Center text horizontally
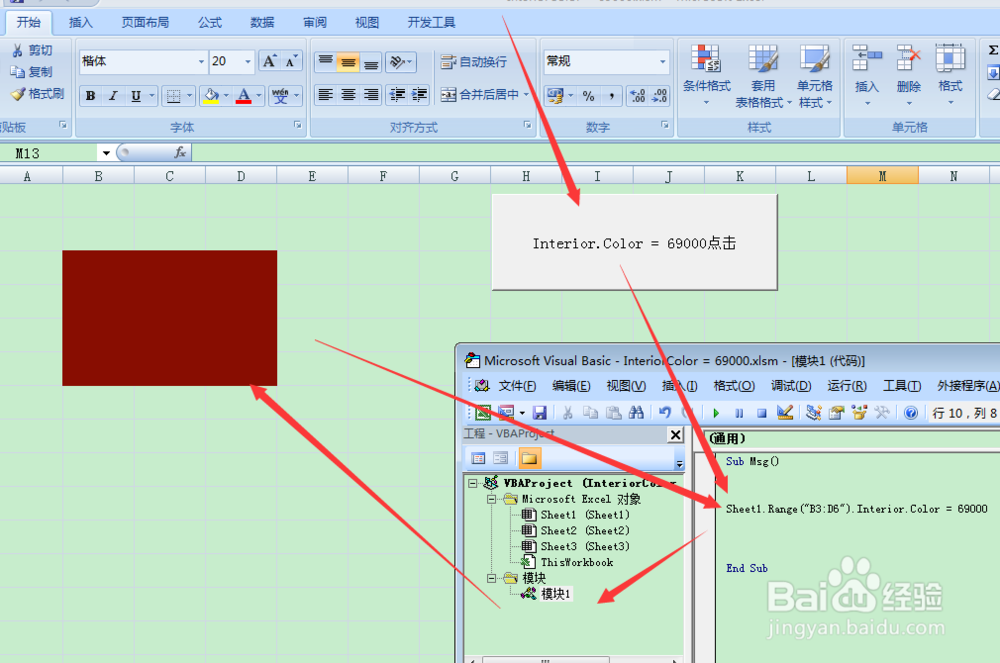The width and height of the screenshot is (1000, 663). coord(348,95)
